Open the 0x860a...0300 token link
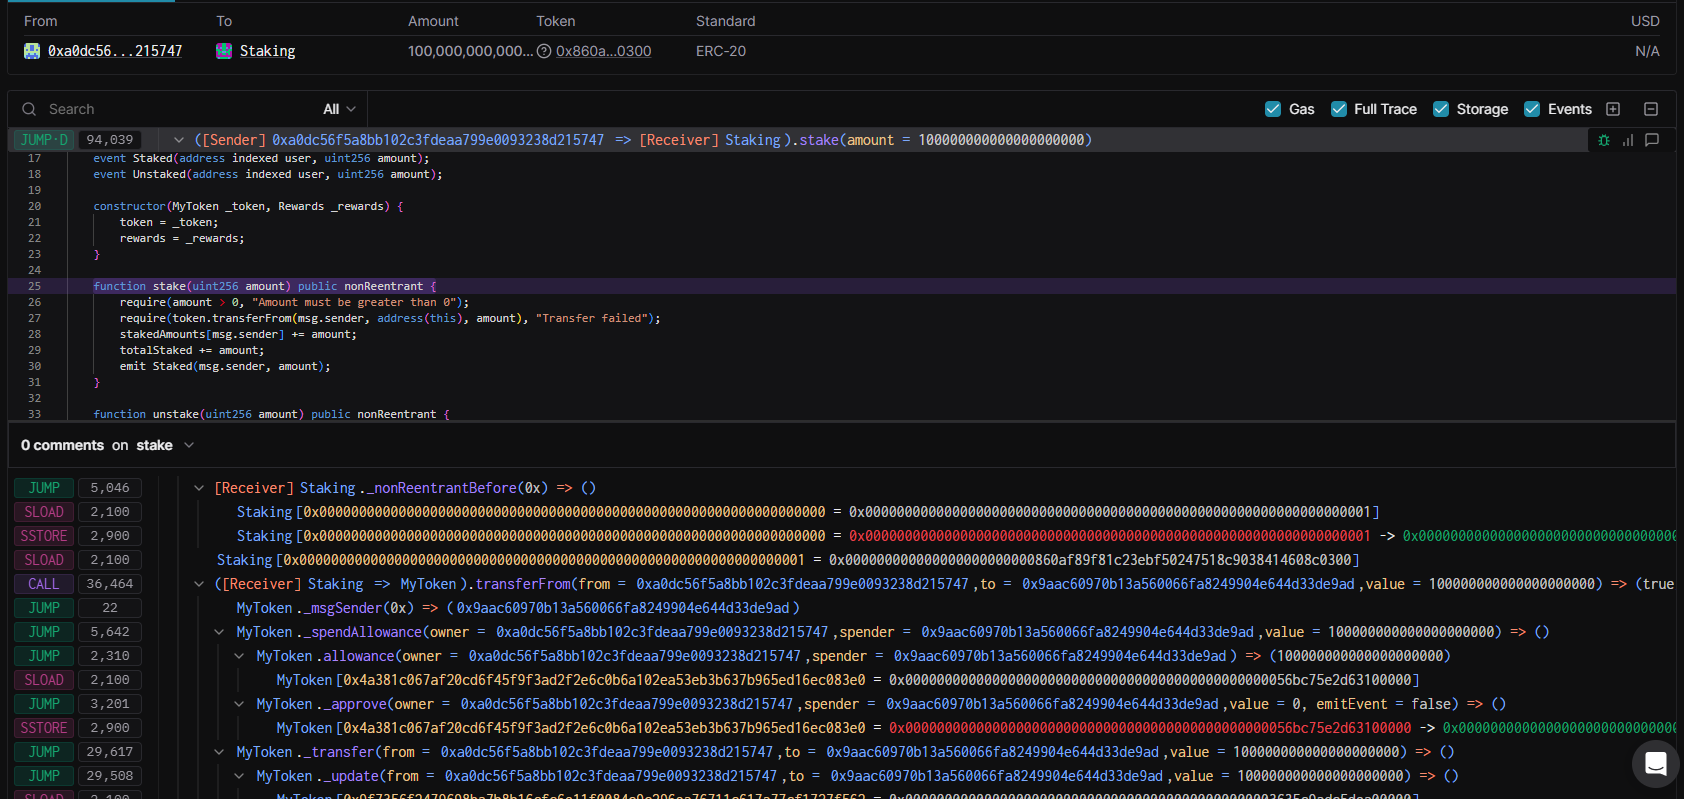The image size is (1684, 799). [x=603, y=51]
